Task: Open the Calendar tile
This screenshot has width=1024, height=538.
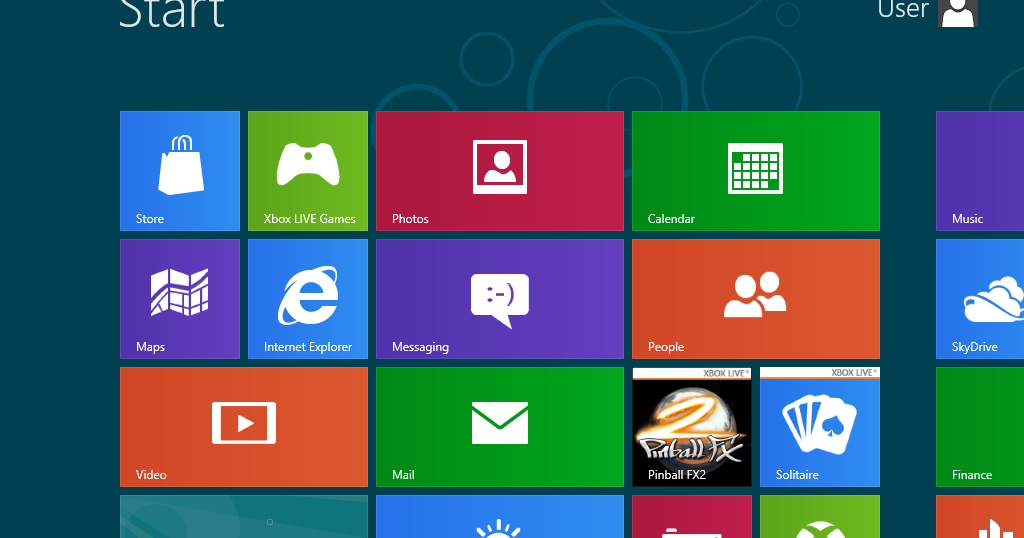Action: pos(756,171)
